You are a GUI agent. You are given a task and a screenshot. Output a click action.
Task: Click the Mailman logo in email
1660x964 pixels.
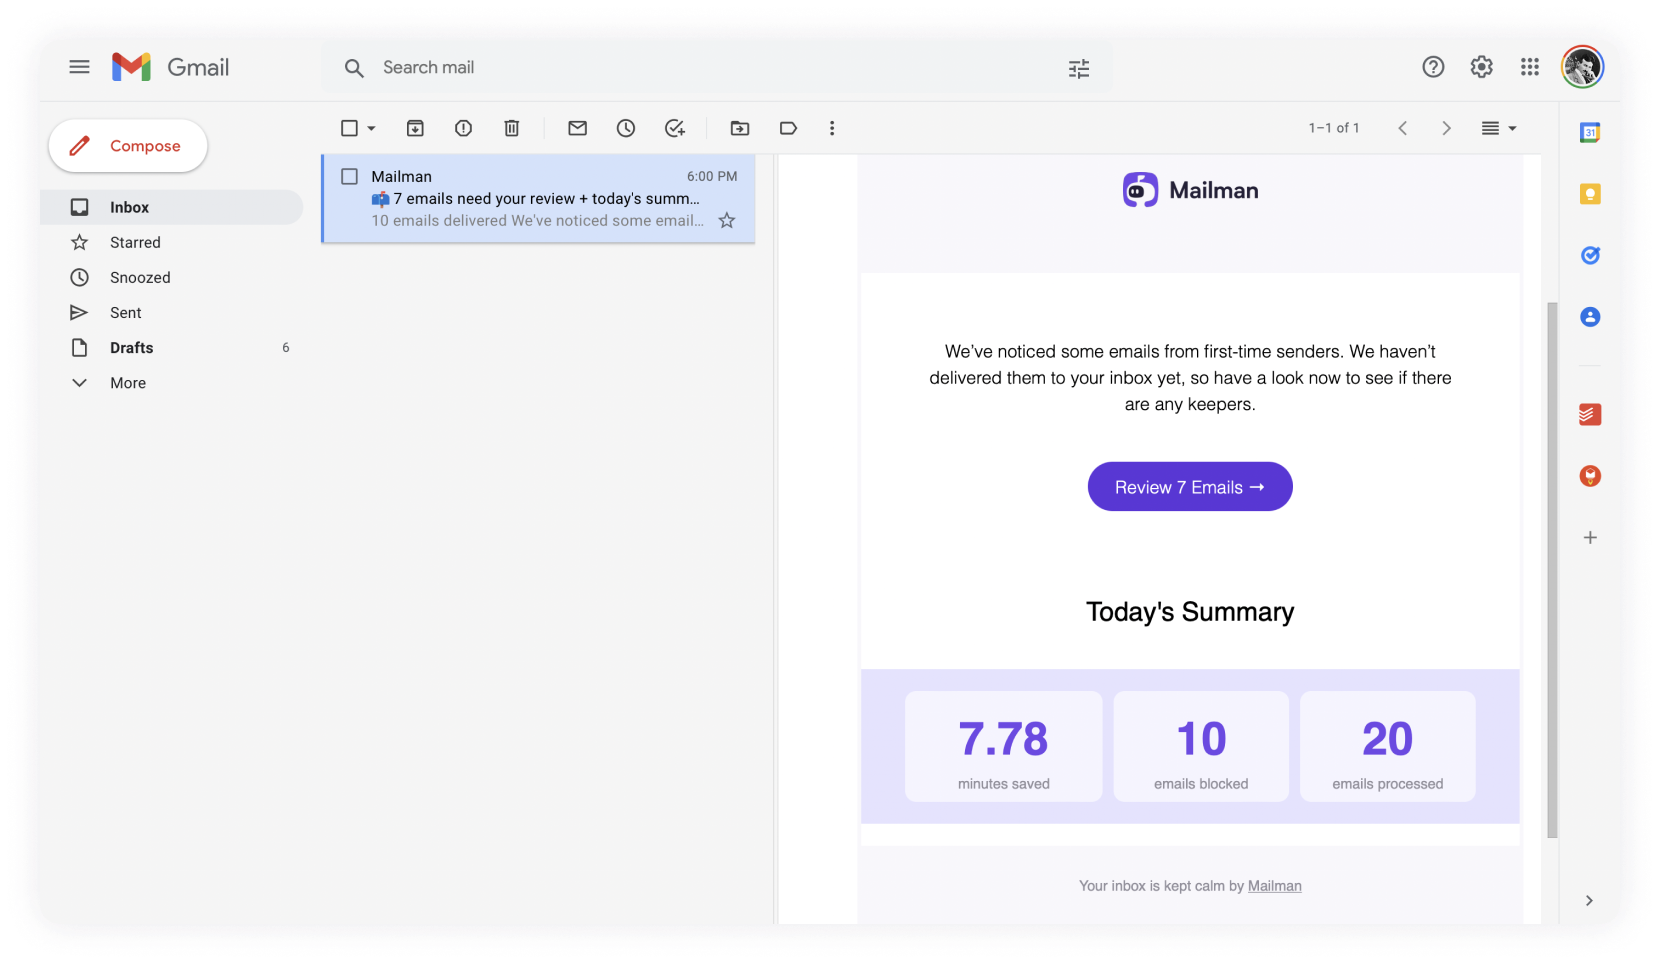click(x=1190, y=190)
